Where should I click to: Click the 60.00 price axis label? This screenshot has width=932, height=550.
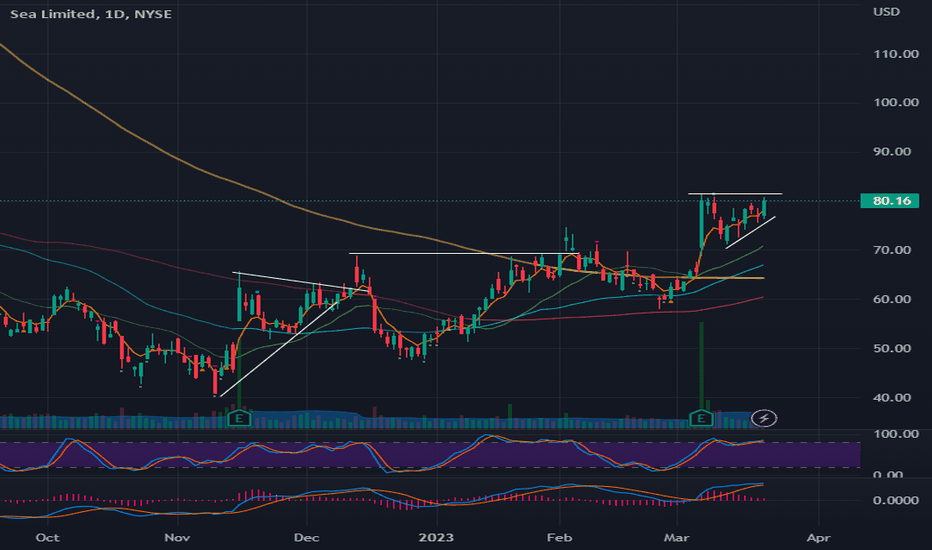tap(892, 300)
